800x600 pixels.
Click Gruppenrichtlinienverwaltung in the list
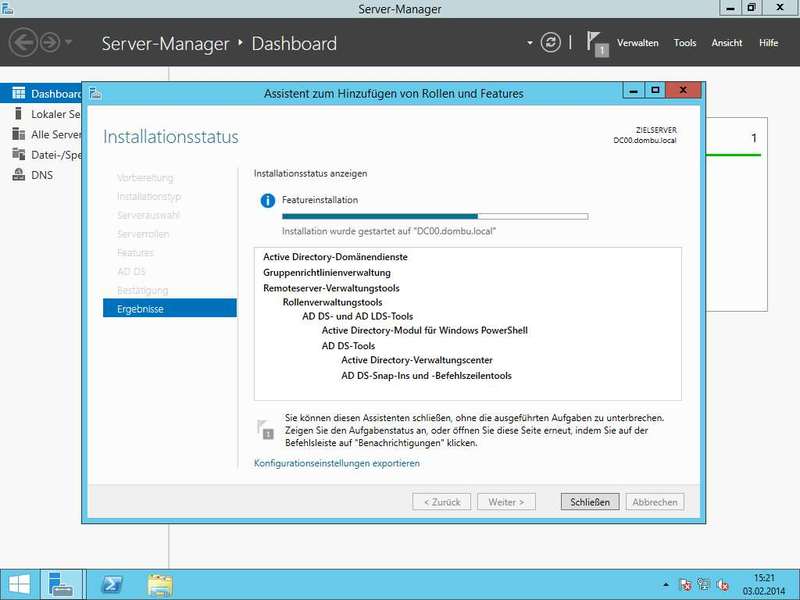[327, 272]
